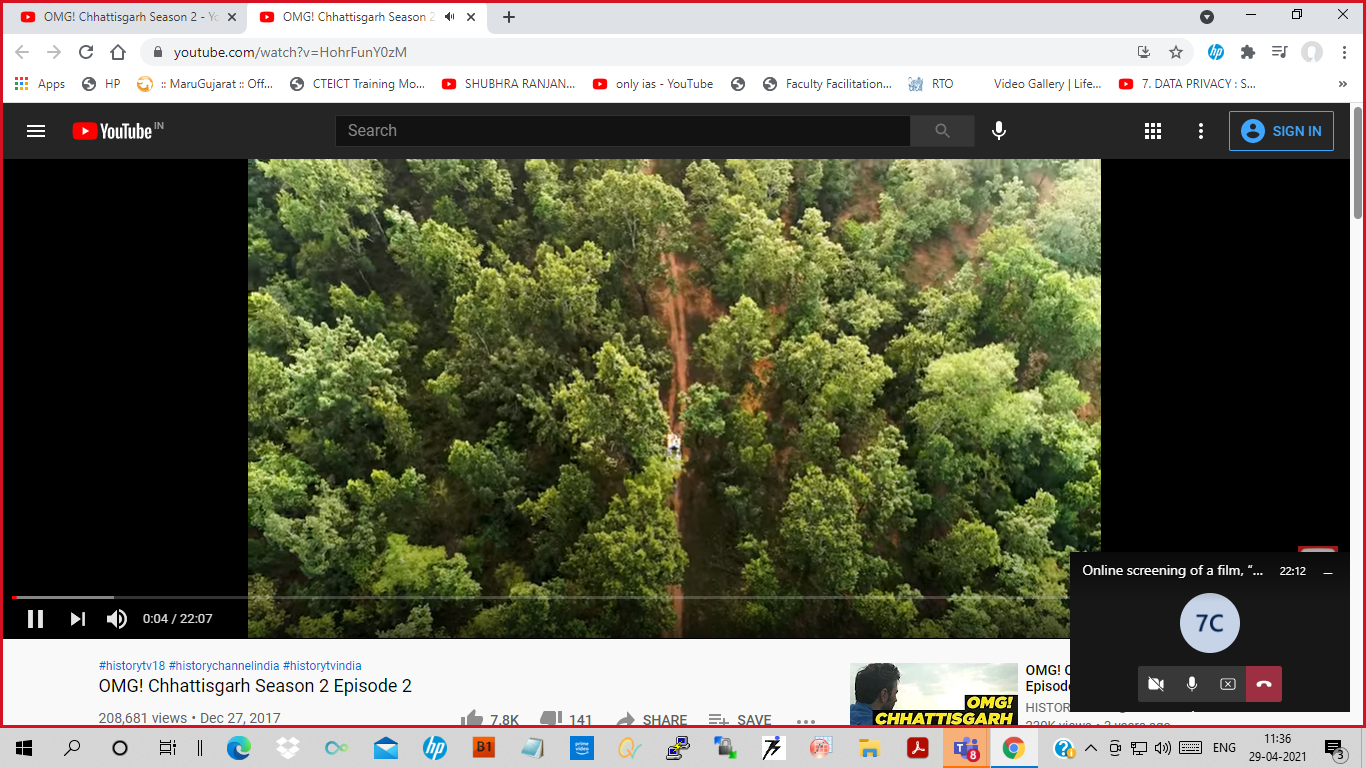
Task: Mute the video player volume
Action: (117, 619)
